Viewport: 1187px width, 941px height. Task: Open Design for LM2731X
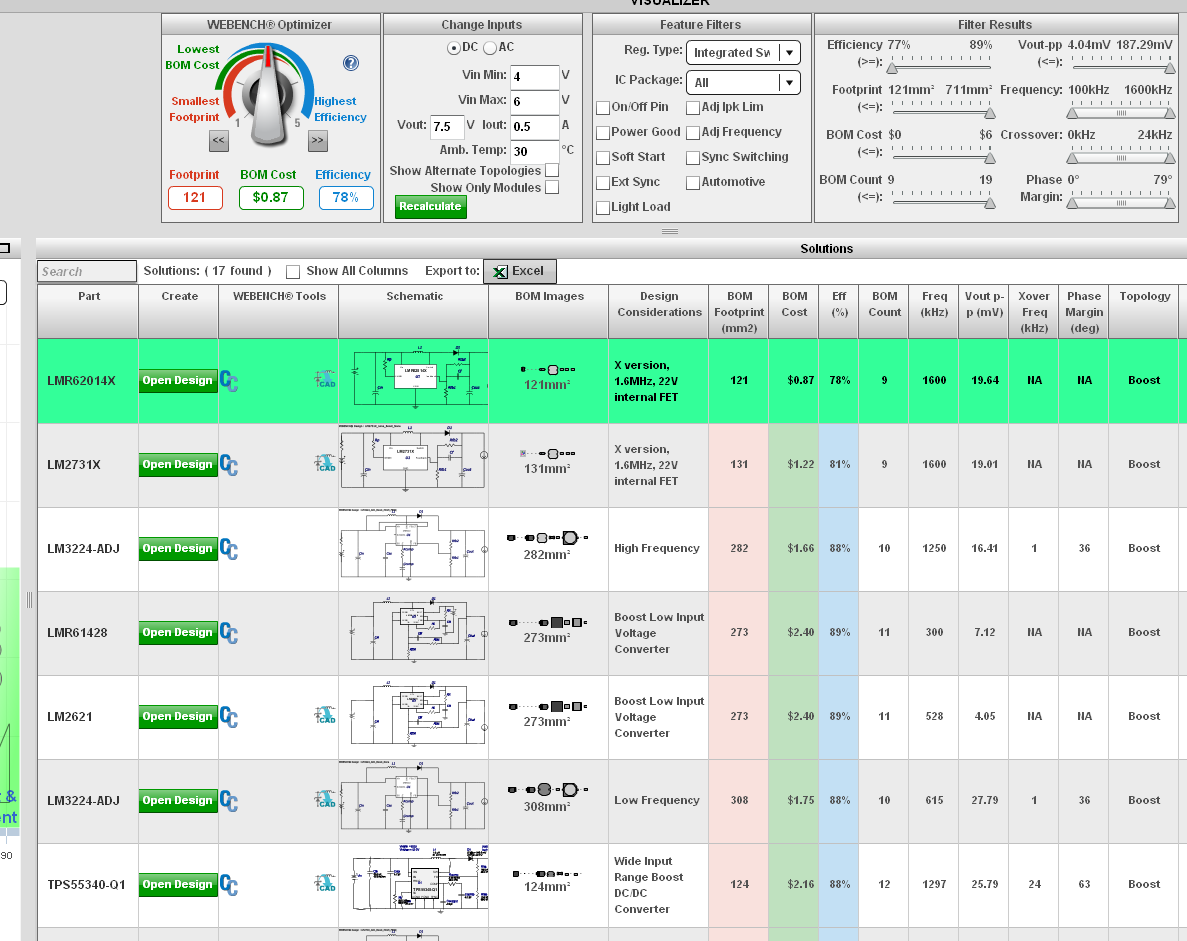pos(178,465)
